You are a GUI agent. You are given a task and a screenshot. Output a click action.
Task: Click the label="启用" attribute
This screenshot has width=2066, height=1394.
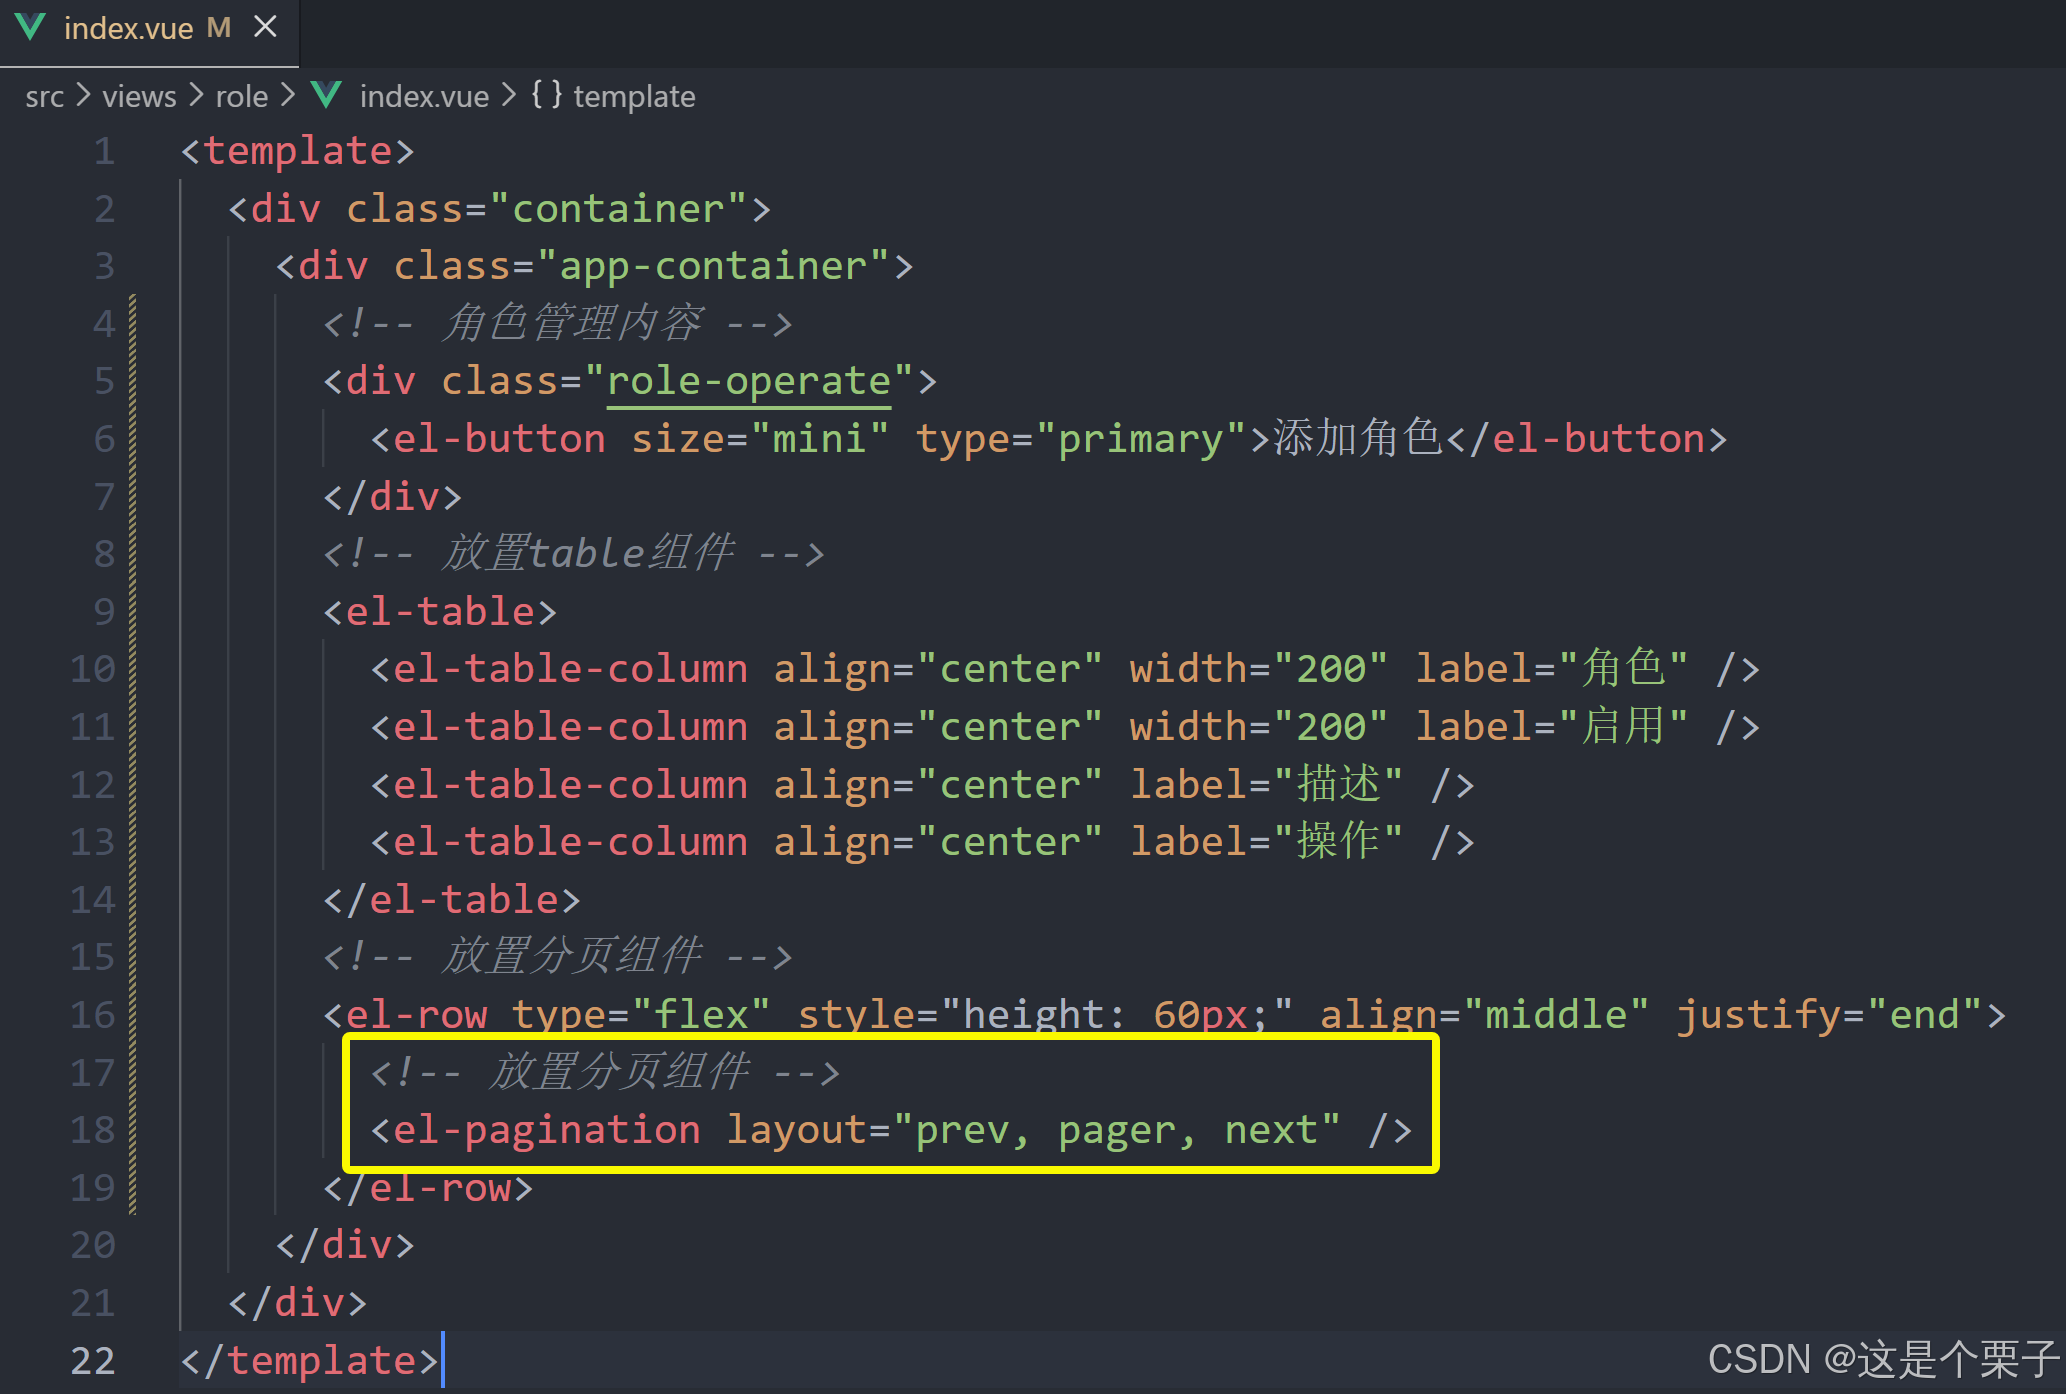1551,727
